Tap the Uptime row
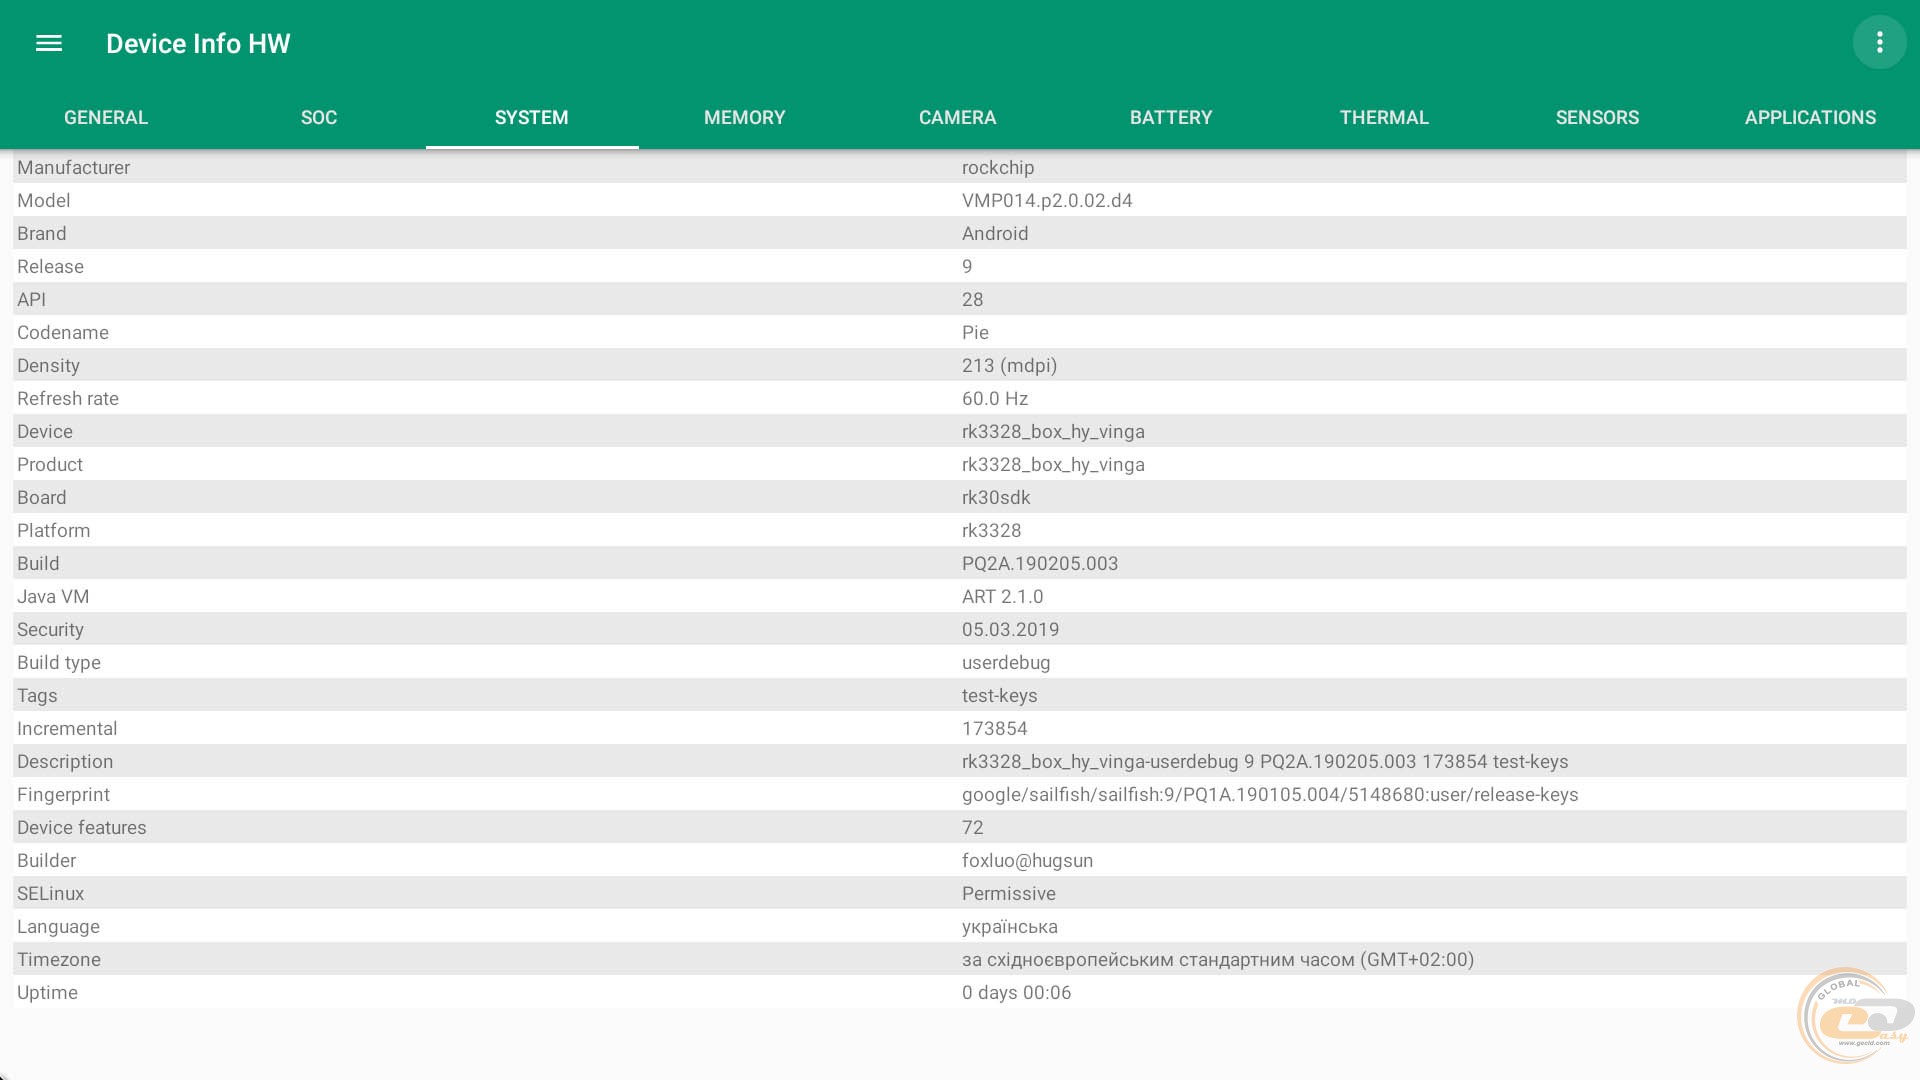 click(960, 992)
